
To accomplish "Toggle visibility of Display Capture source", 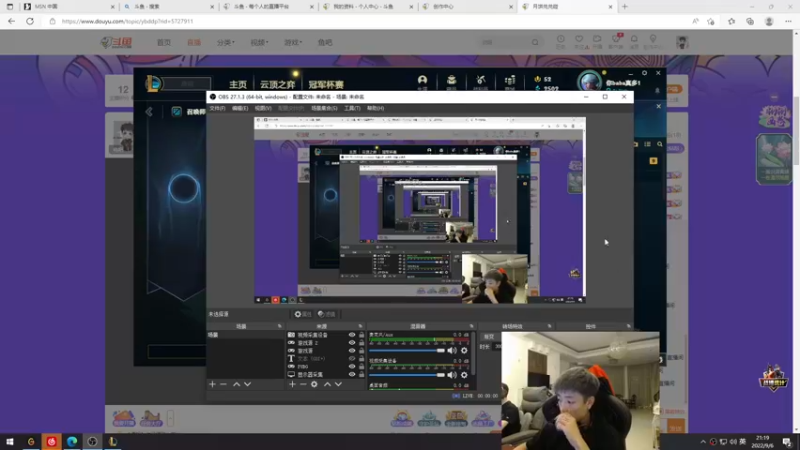I will (x=352, y=374).
